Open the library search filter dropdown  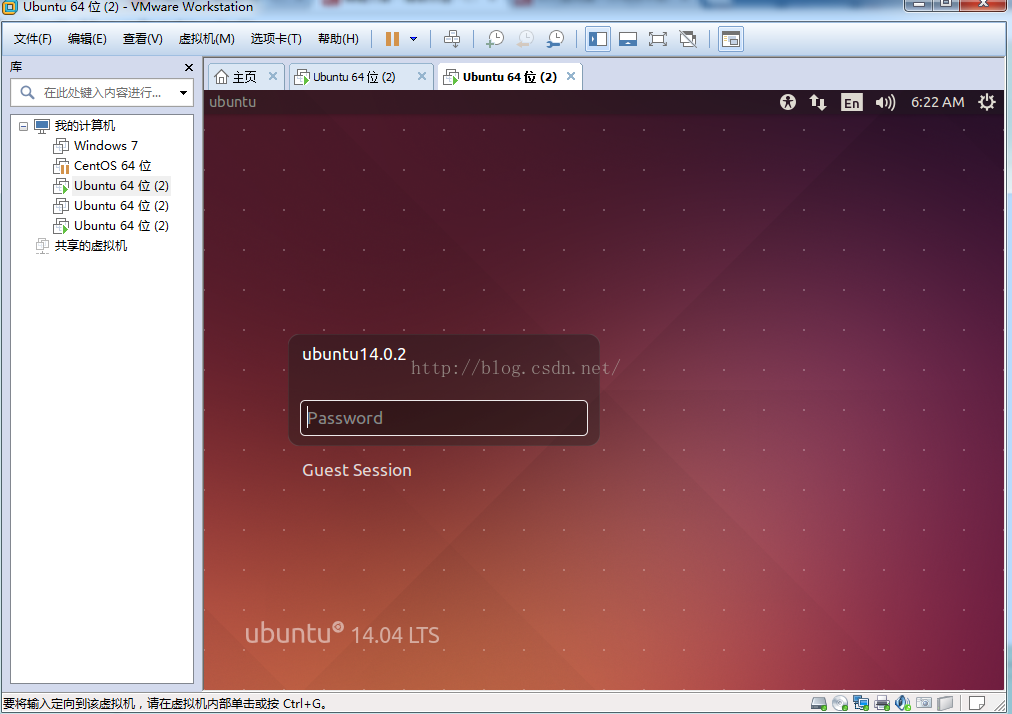pos(183,93)
